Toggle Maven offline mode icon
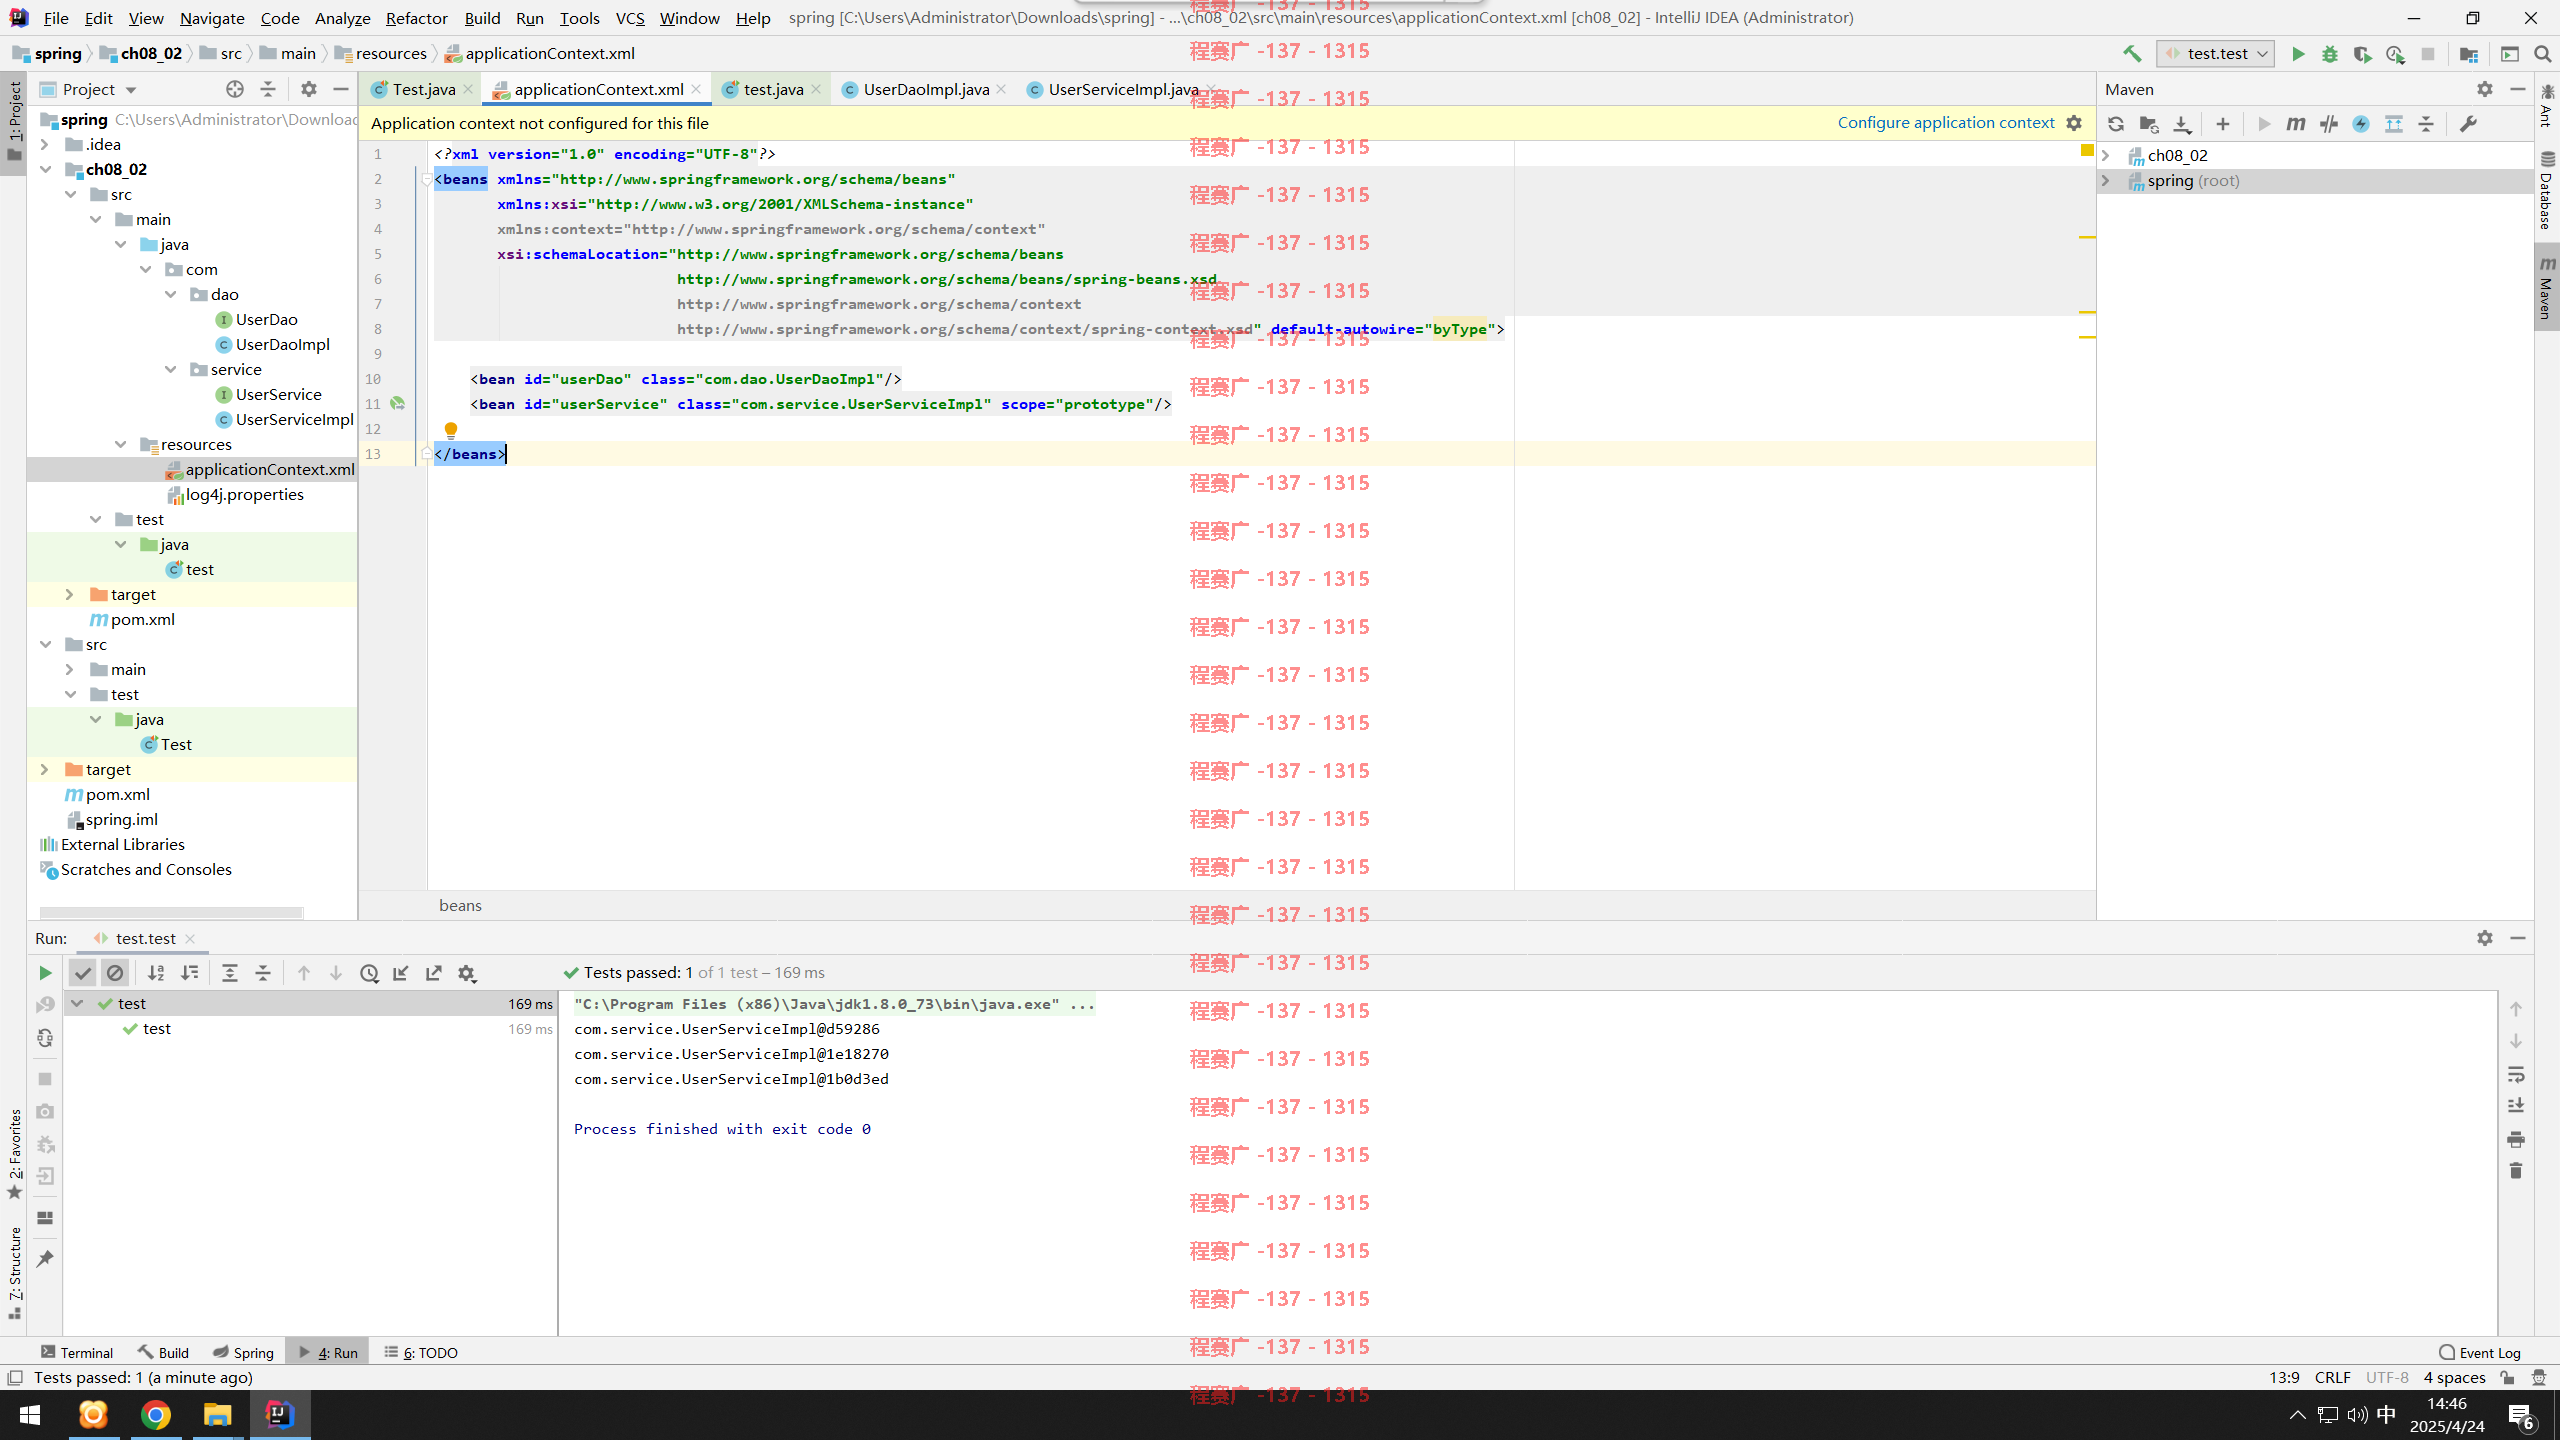 click(x=2329, y=124)
